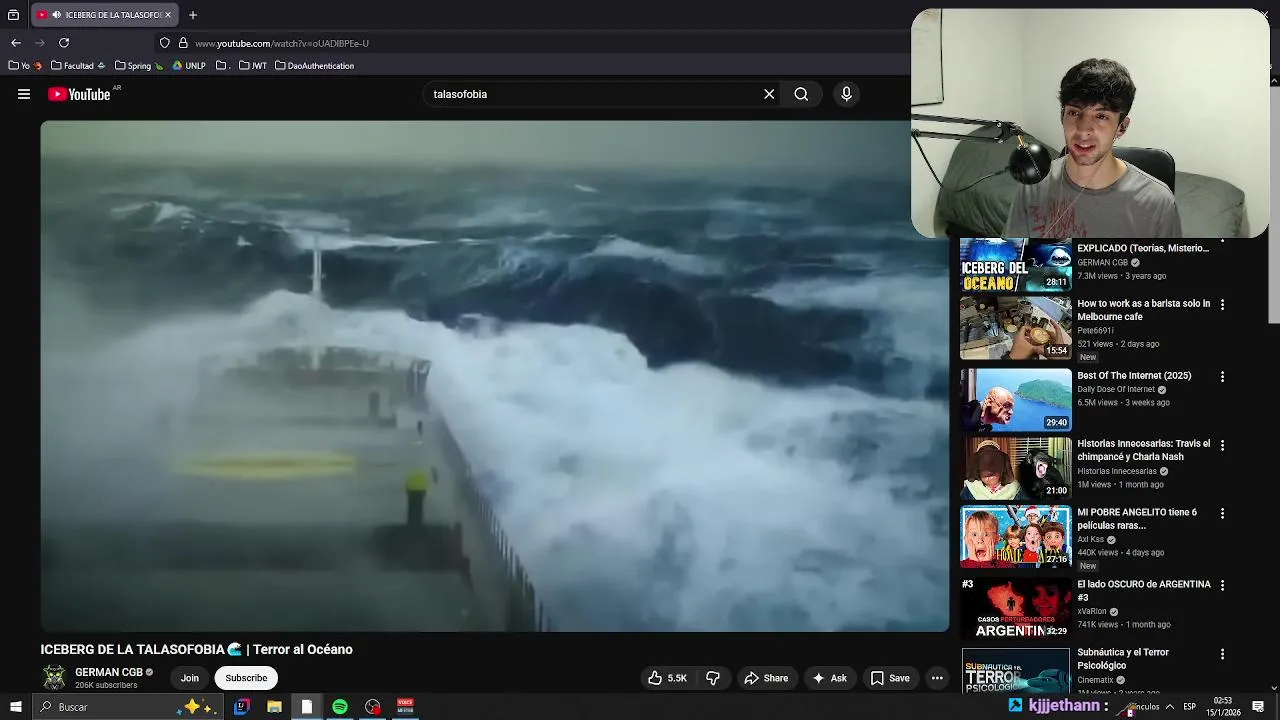
Task: Join GERMAN CGB channel membership
Action: [190, 678]
